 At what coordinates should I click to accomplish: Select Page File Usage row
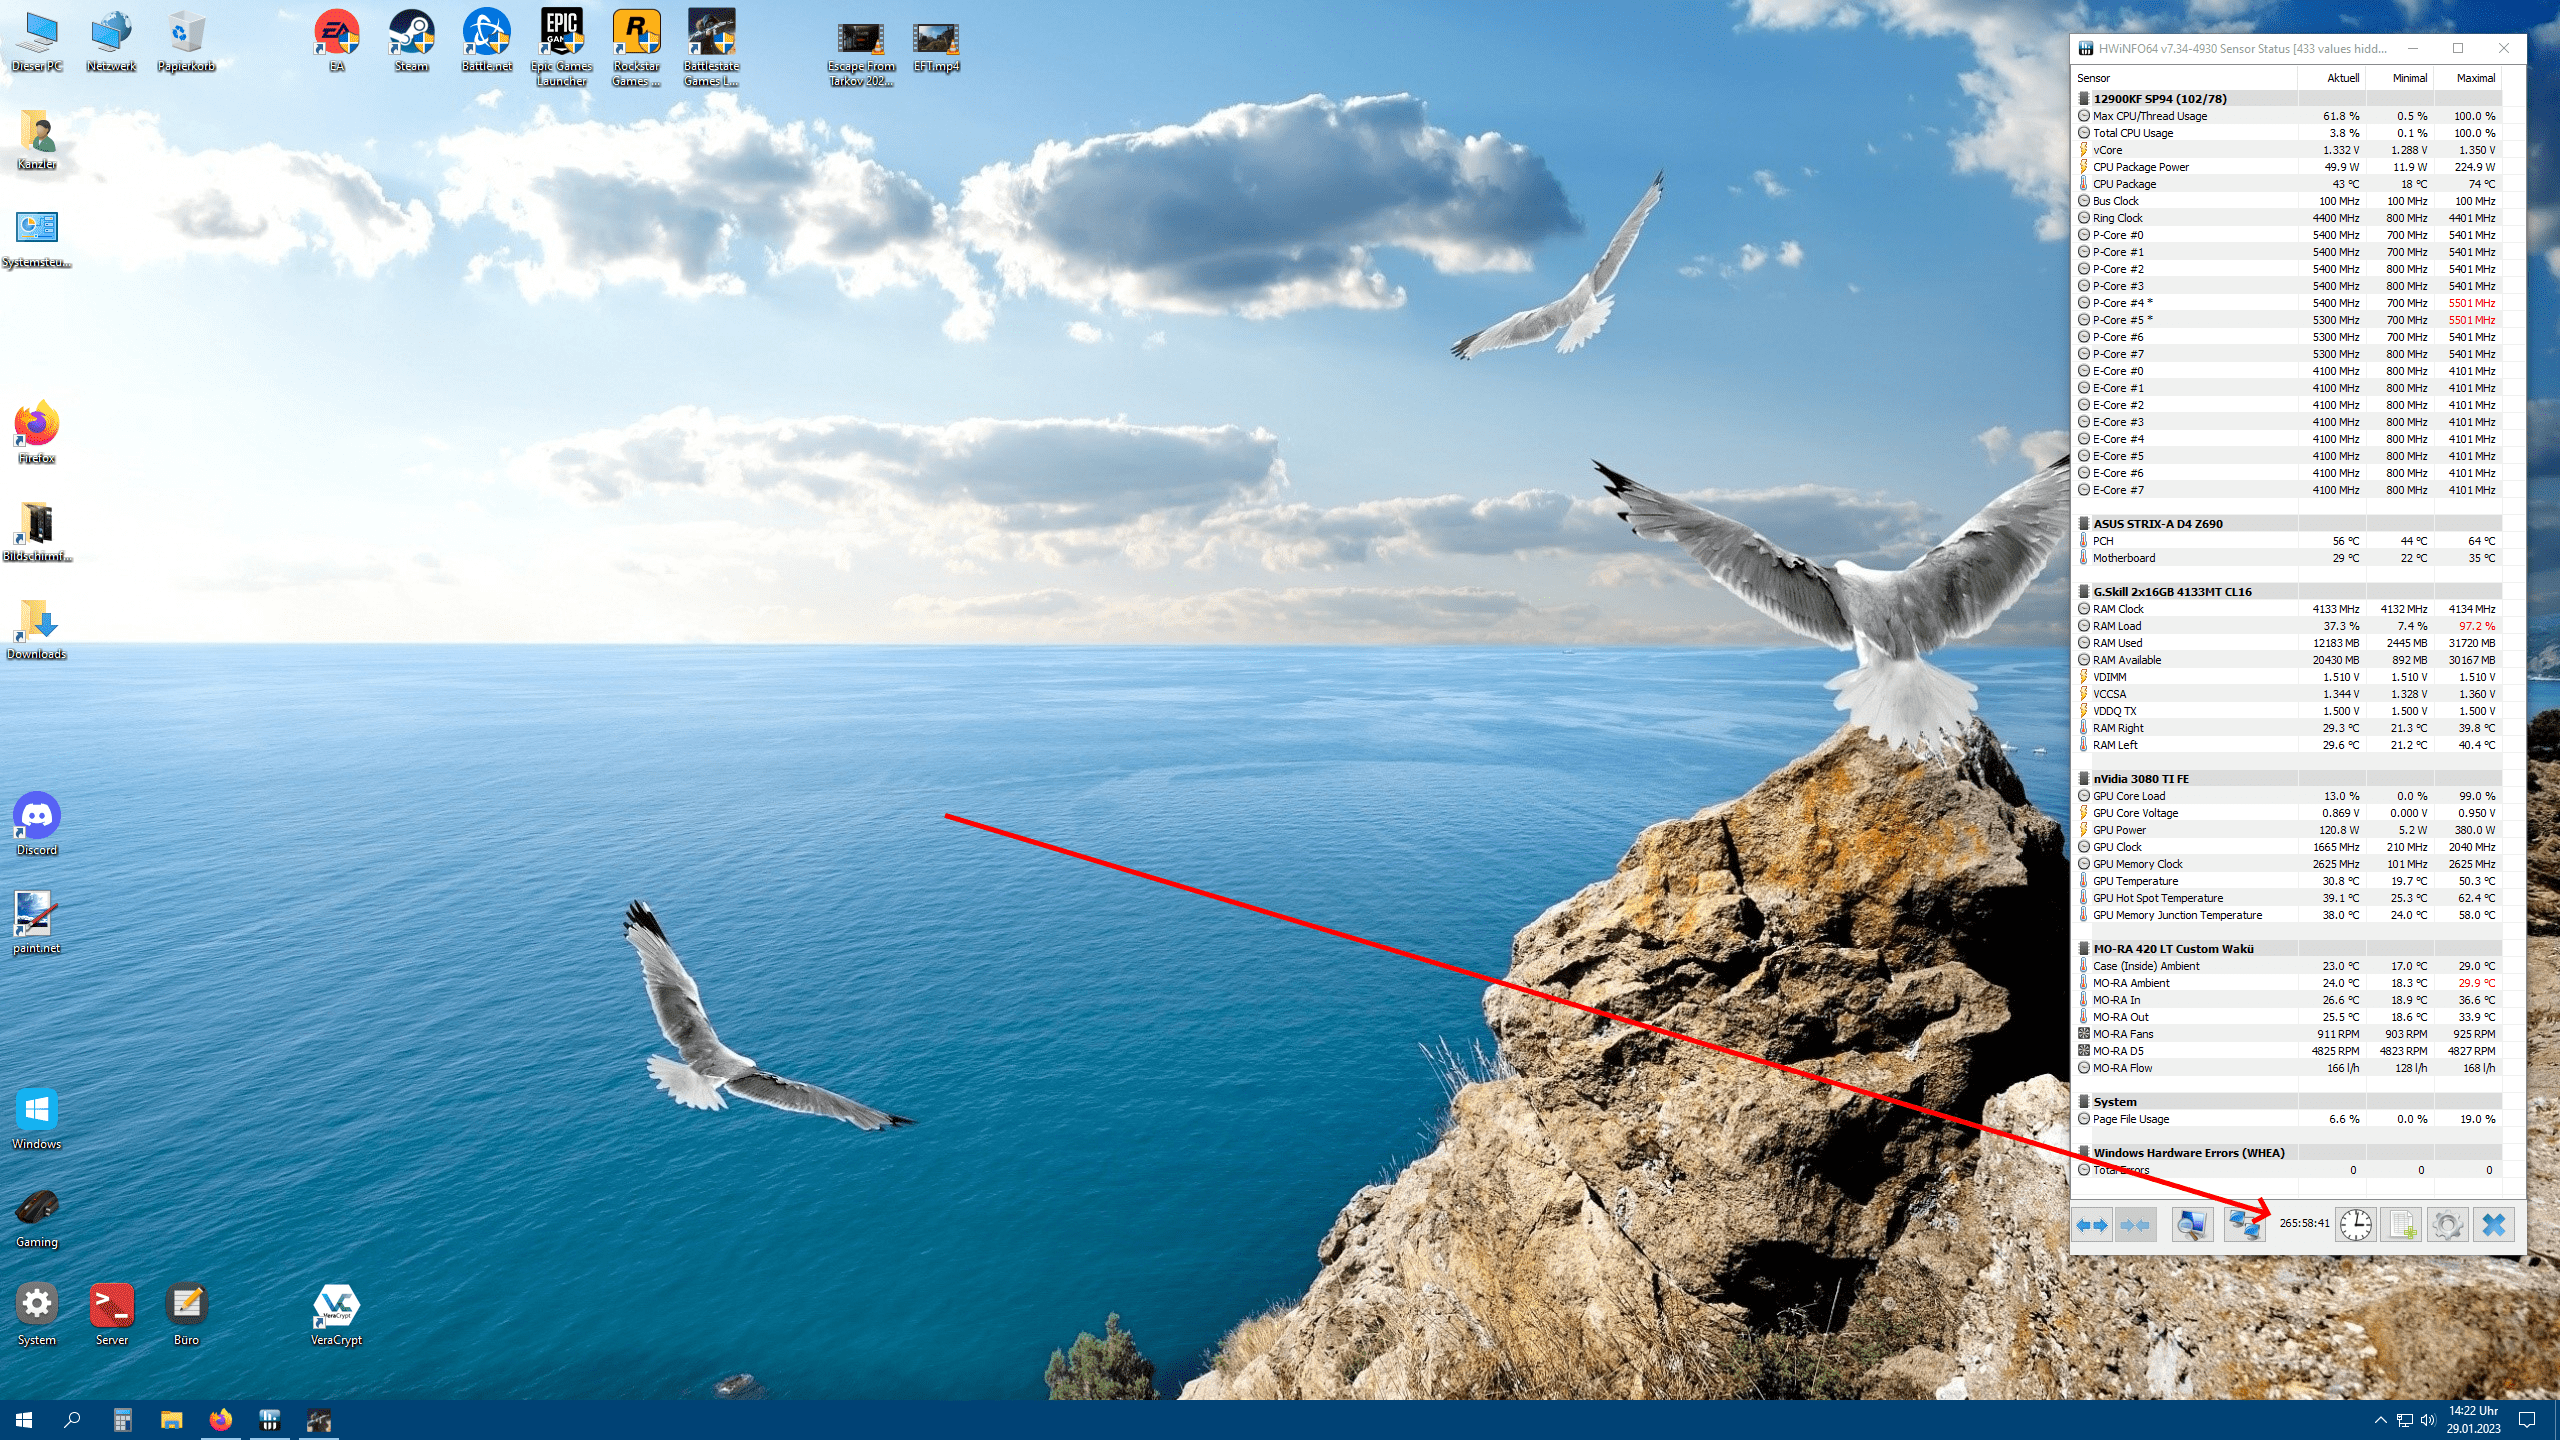tap(2287, 1119)
